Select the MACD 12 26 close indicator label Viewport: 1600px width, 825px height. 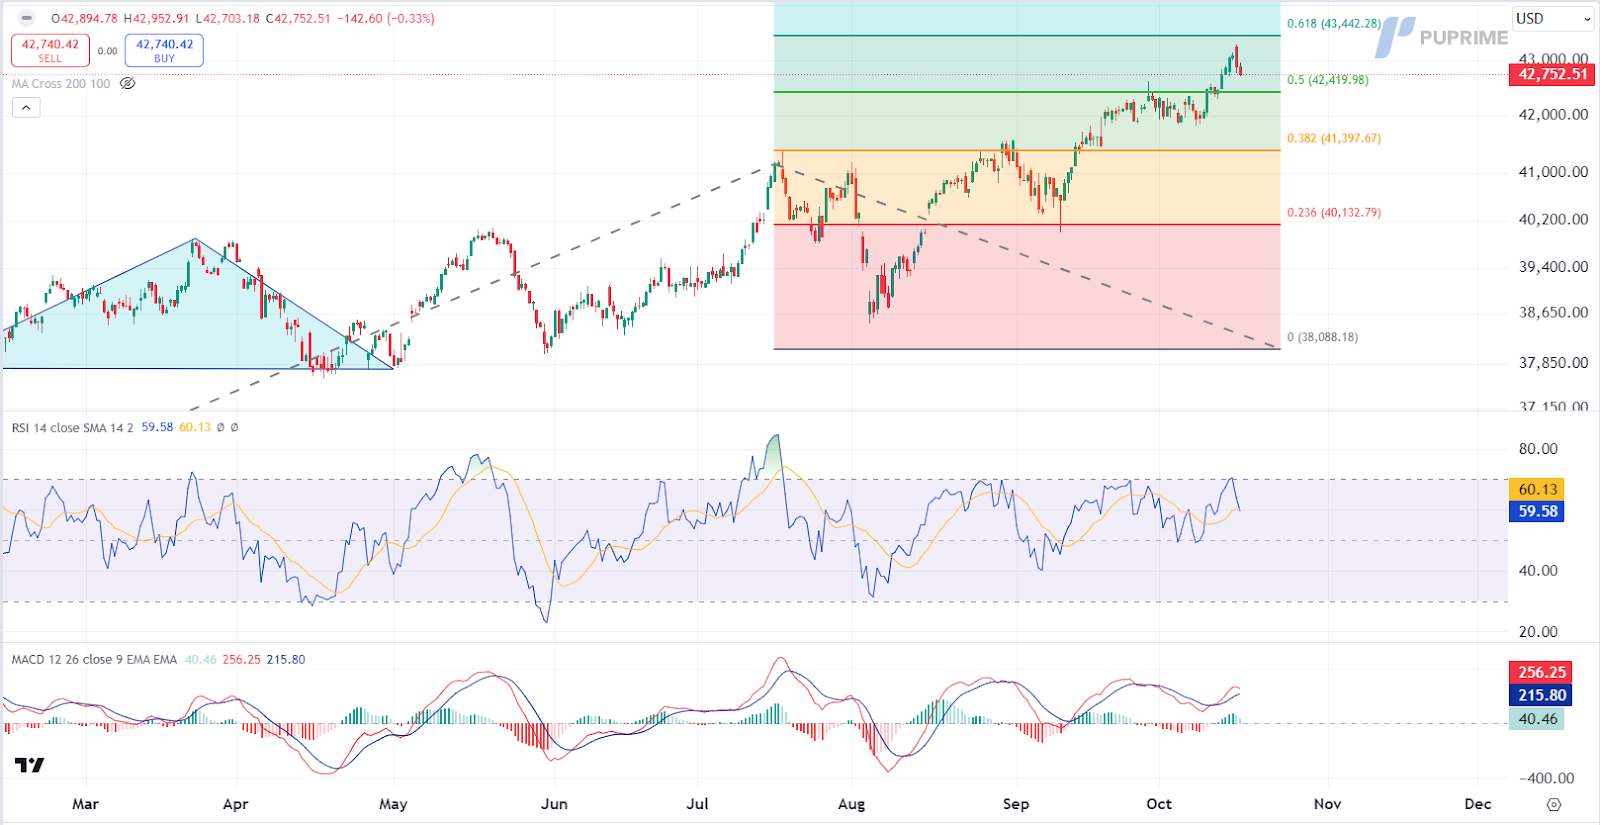pos(94,659)
